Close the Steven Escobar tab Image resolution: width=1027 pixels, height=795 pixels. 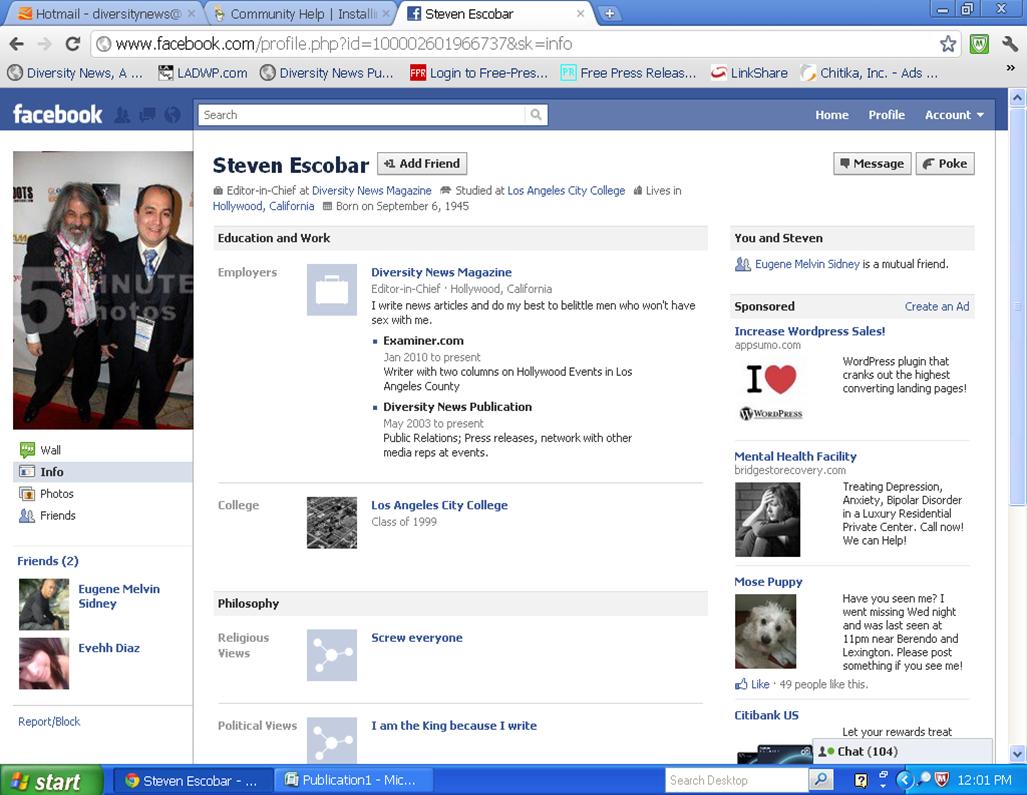pos(580,13)
